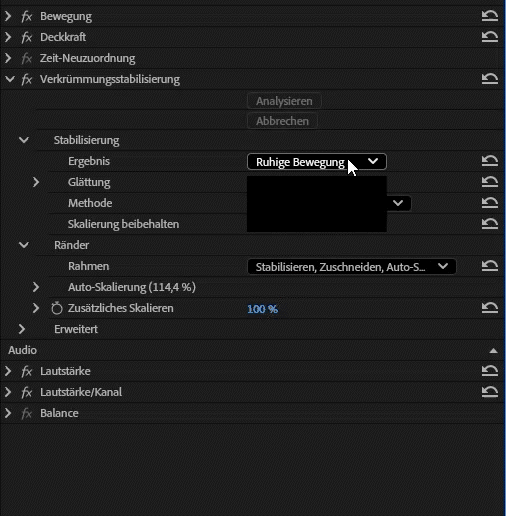Select the Bewegung effect name
This screenshot has width=506, height=516.
pyautogui.click(x=66, y=16)
